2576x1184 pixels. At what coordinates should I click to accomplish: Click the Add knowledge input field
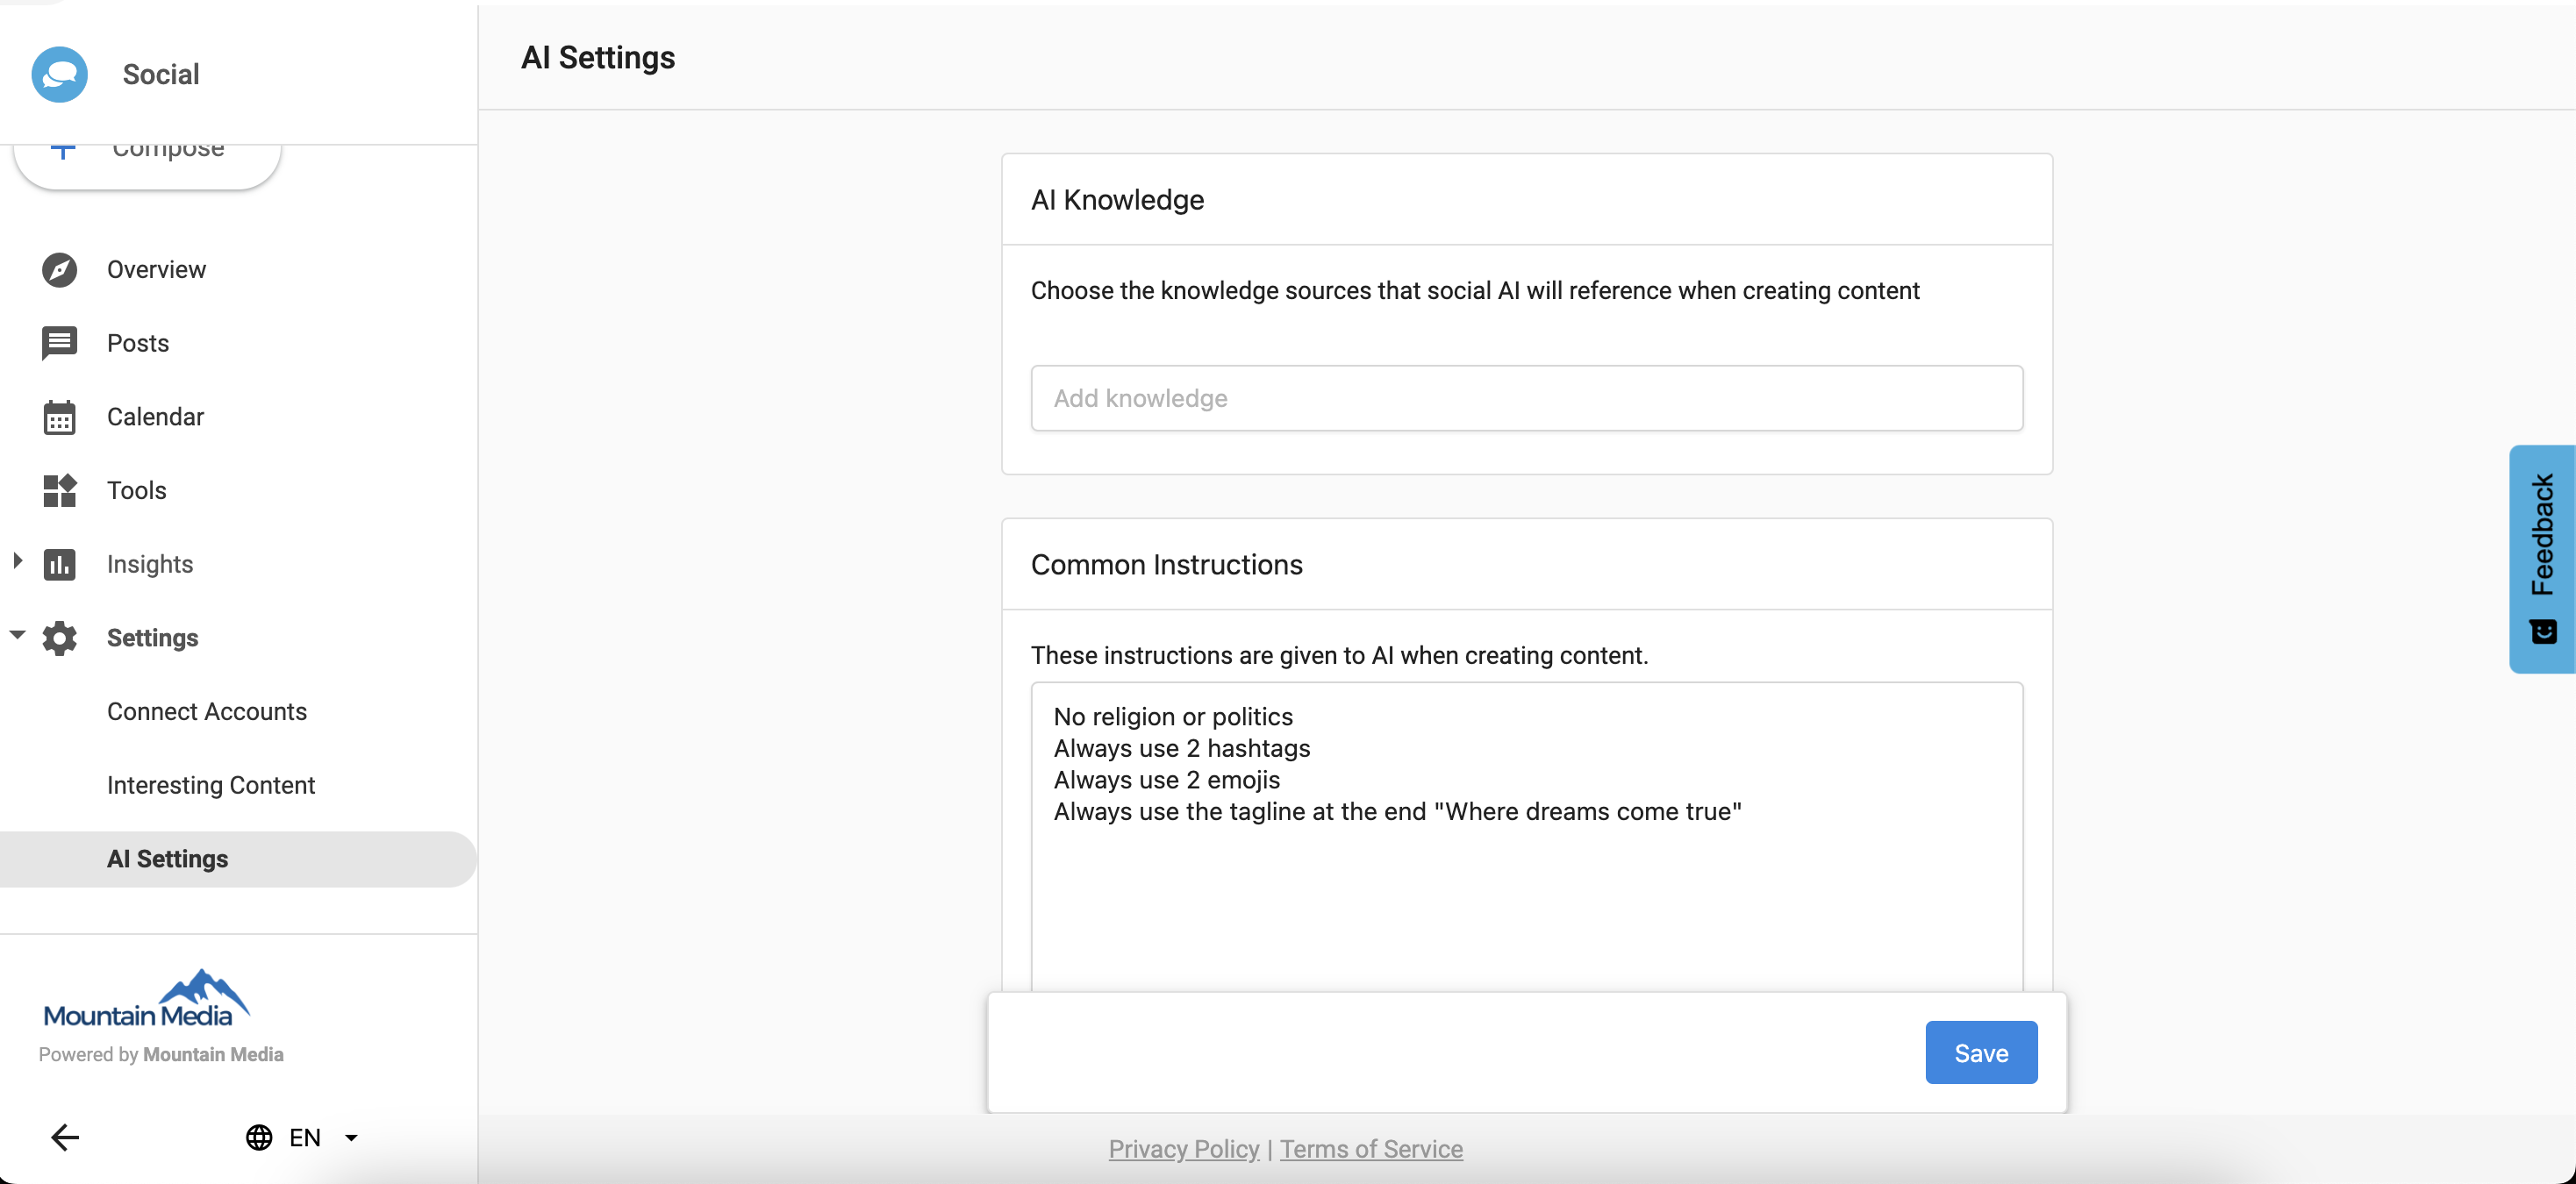(1526, 398)
